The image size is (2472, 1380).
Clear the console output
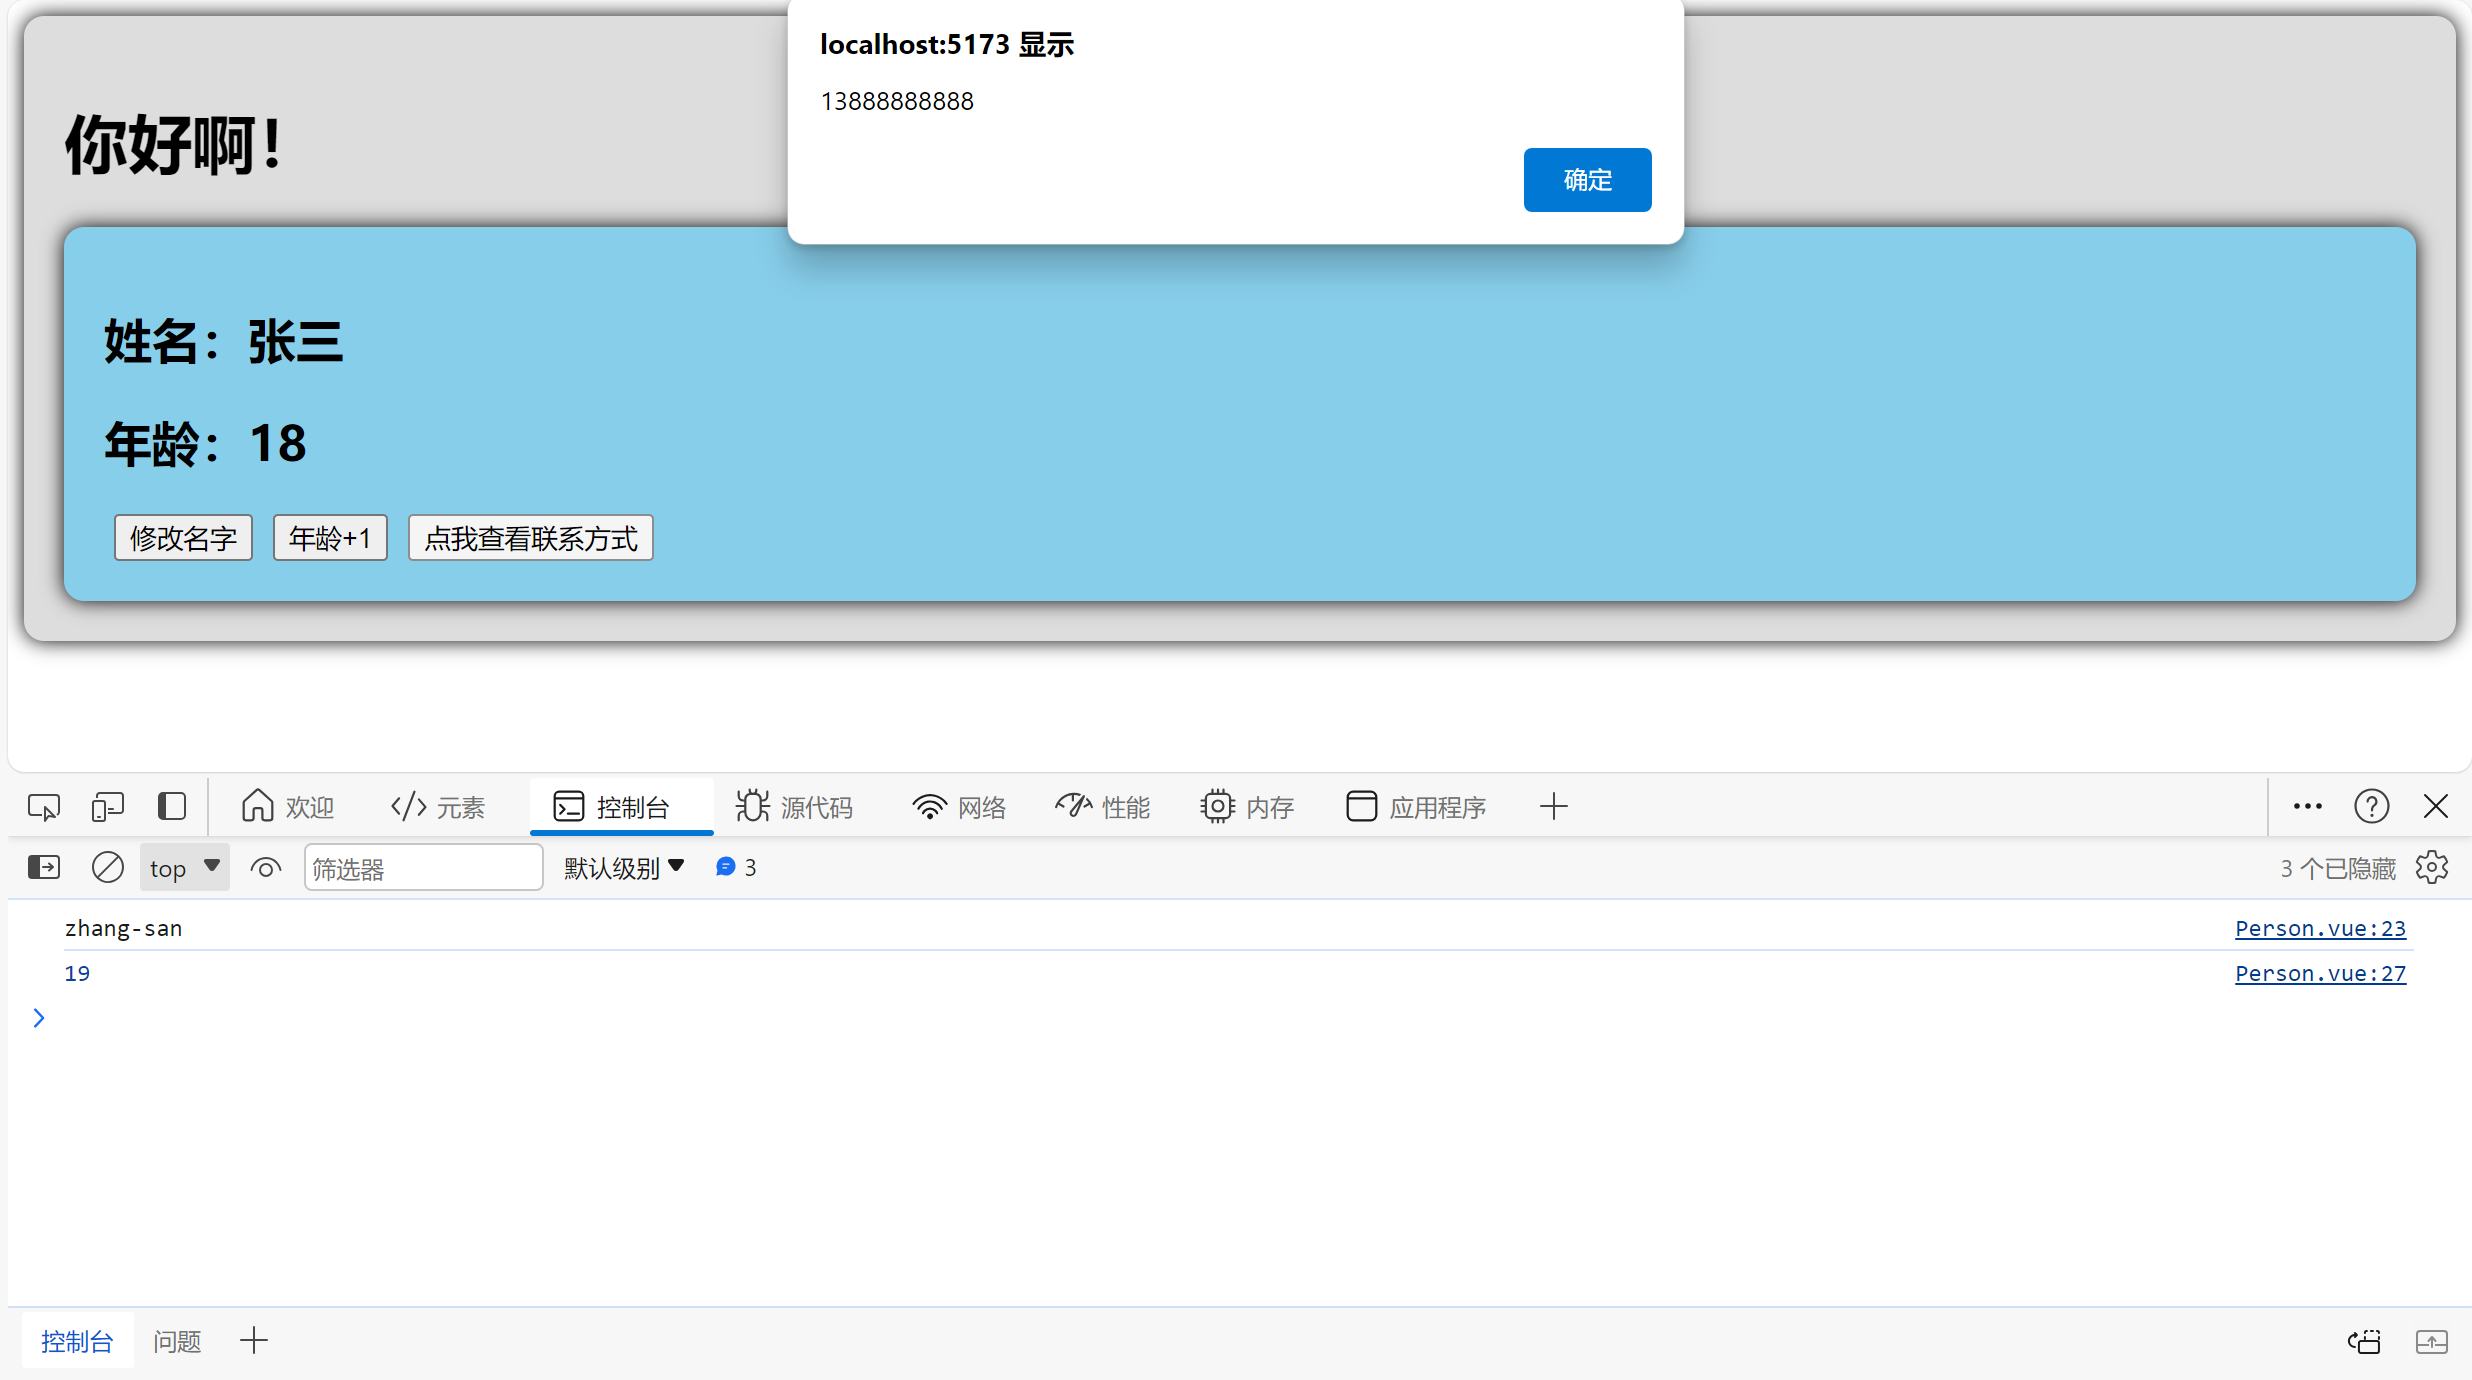[107, 867]
